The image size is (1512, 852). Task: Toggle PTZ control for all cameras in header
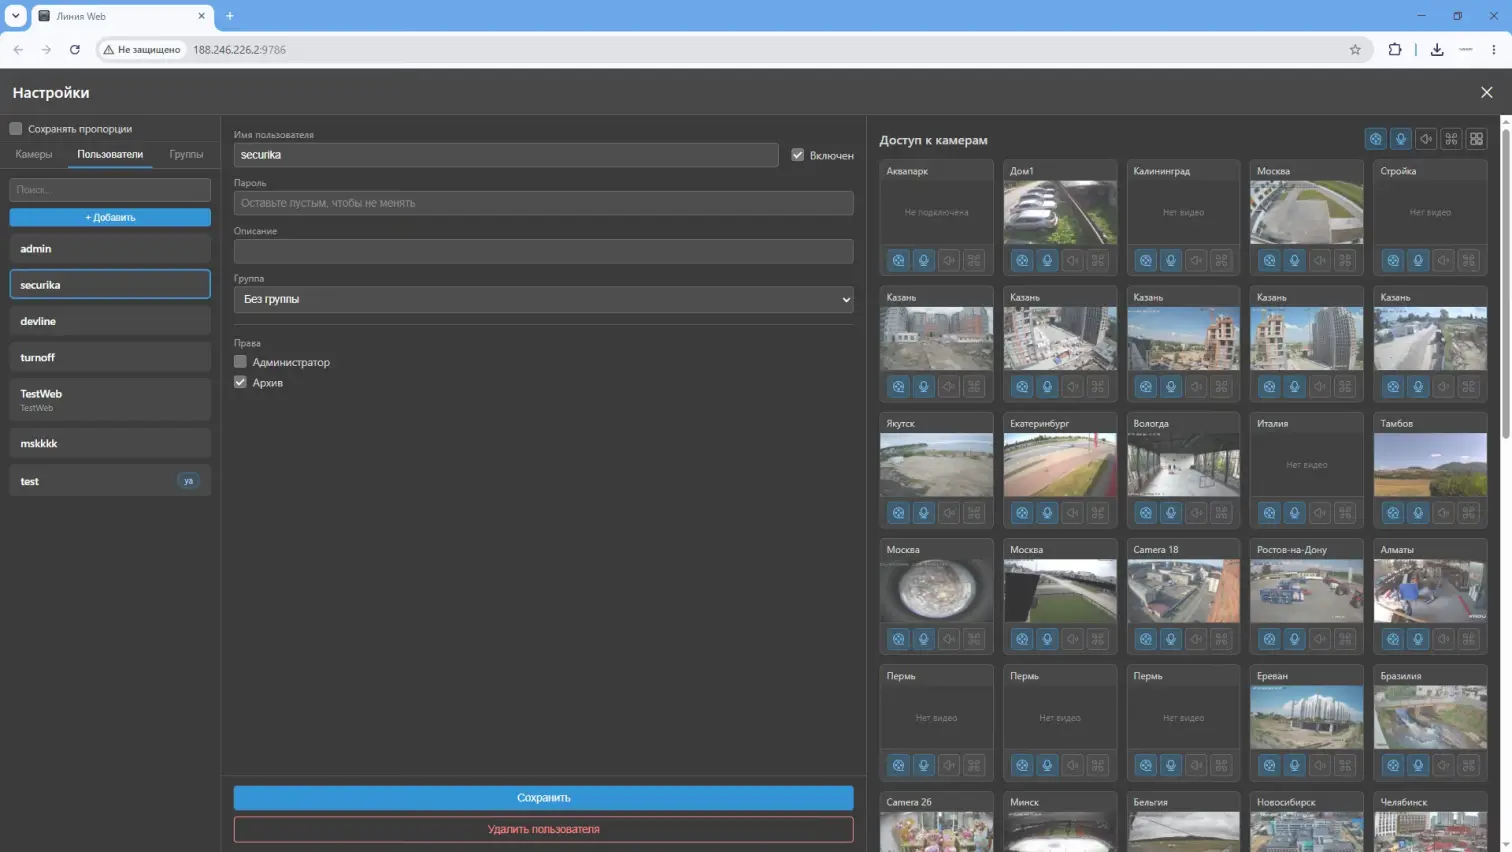[1451, 139]
